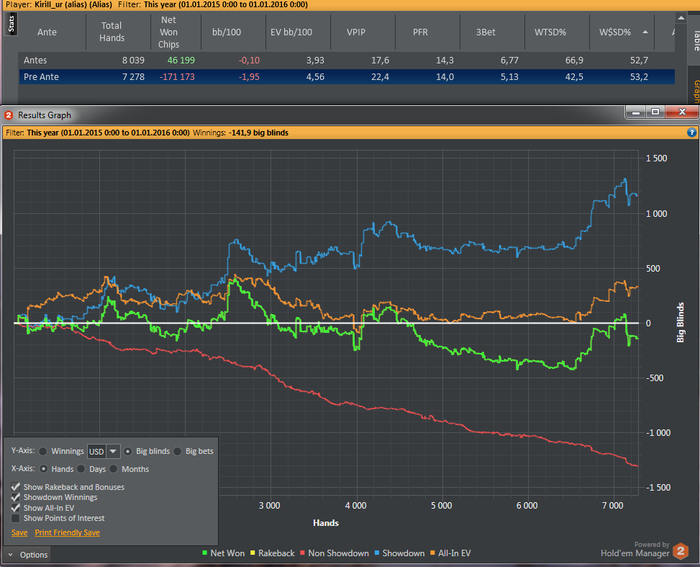Sort by bb/100 column header

pyautogui.click(x=227, y=32)
